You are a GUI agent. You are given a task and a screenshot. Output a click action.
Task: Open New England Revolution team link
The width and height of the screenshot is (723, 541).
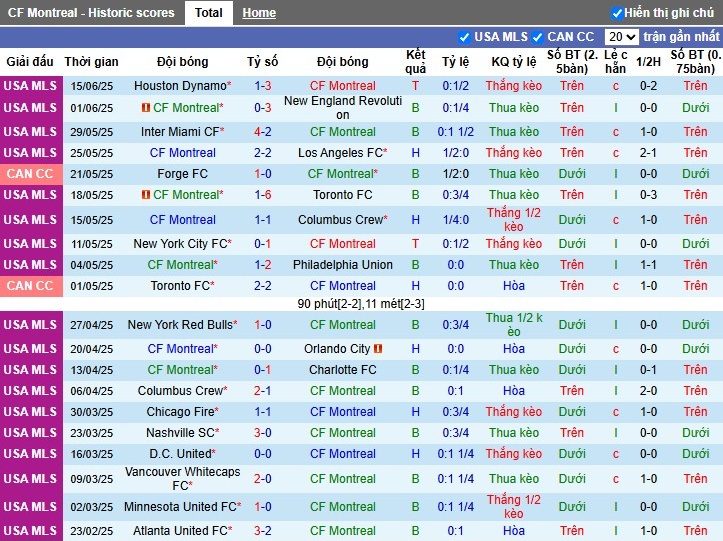point(343,108)
